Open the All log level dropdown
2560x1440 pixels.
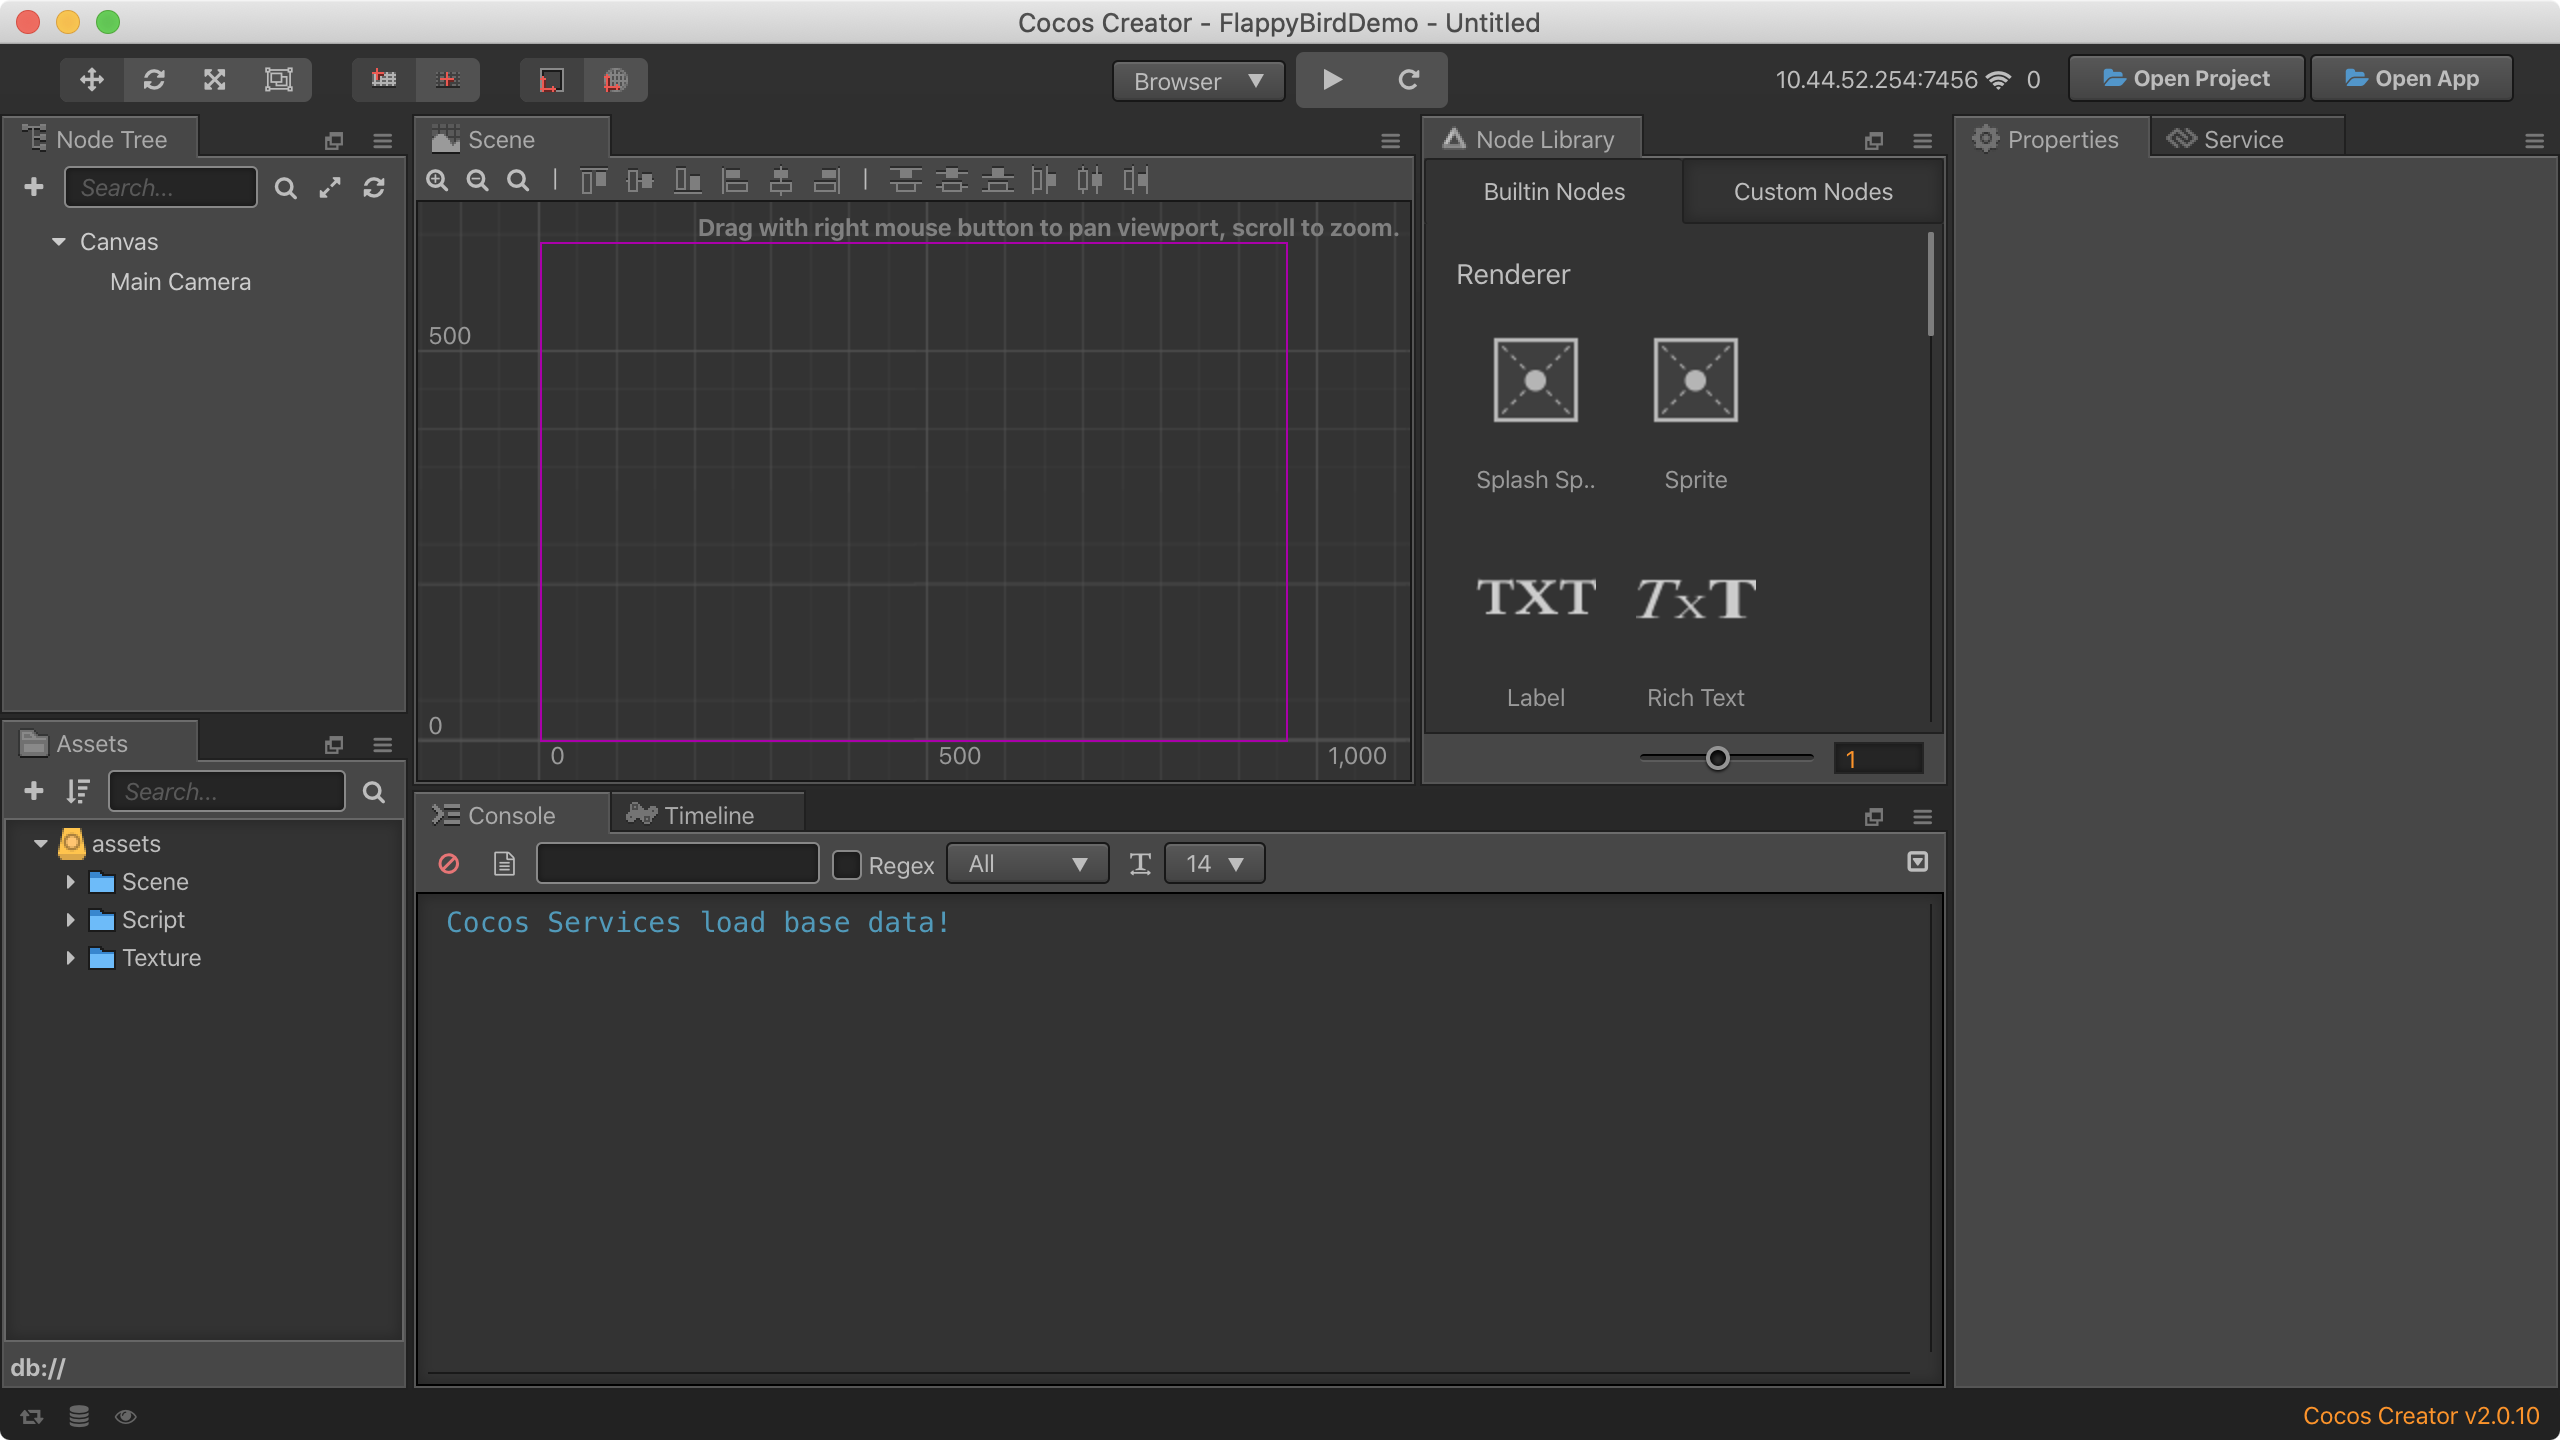point(1028,863)
